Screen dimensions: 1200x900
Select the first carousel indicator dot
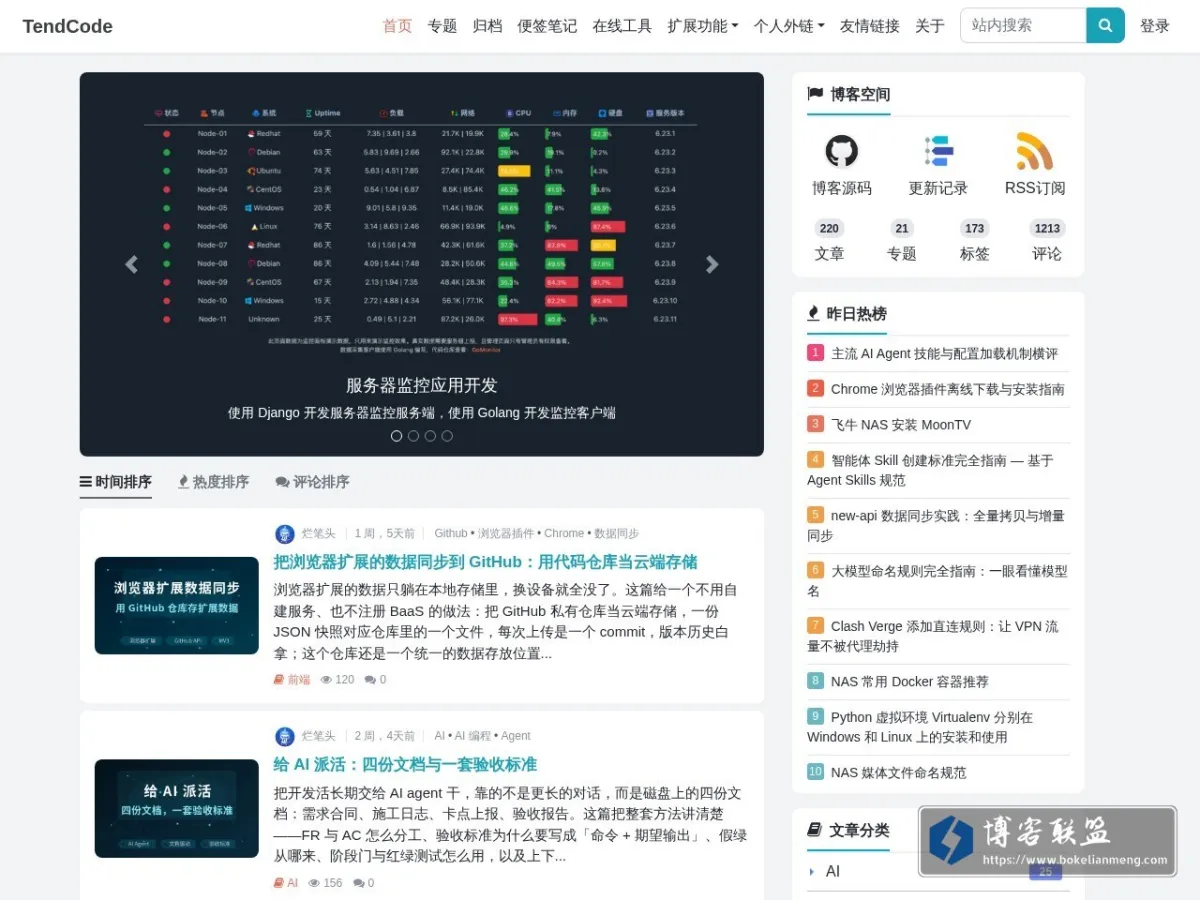[x=396, y=436]
